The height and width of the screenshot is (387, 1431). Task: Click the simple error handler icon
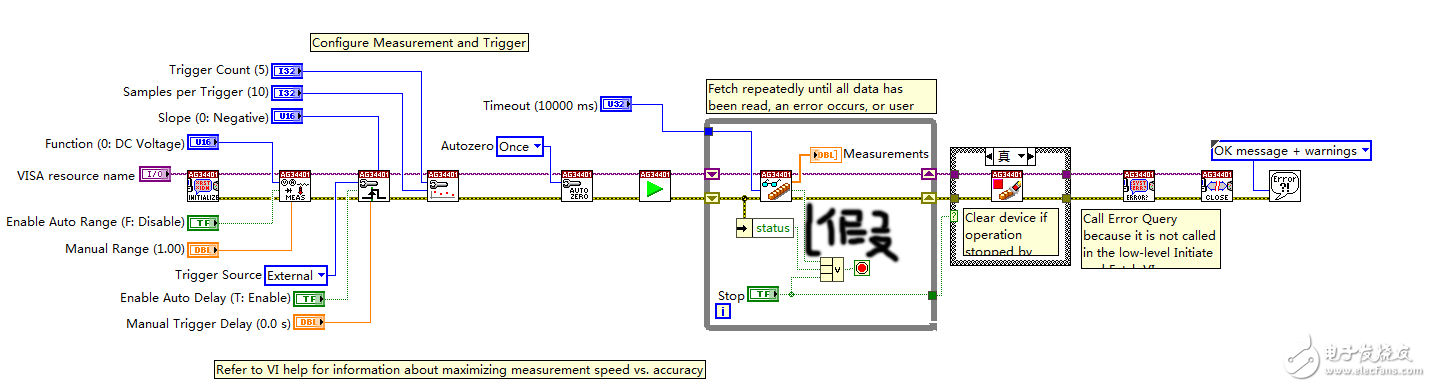1285,186
